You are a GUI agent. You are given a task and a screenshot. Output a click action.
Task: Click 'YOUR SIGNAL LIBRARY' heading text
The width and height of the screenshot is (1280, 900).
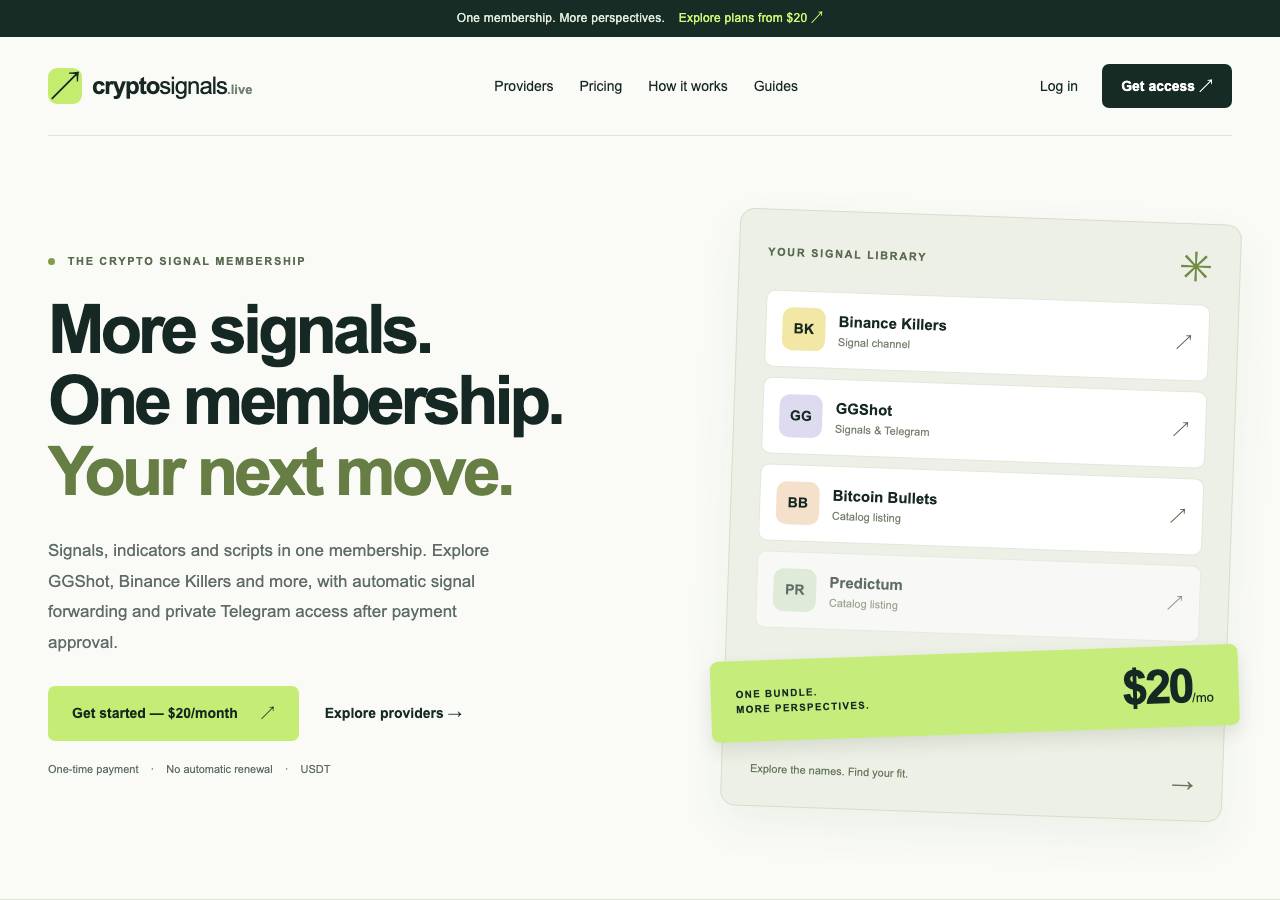[847, 254]
